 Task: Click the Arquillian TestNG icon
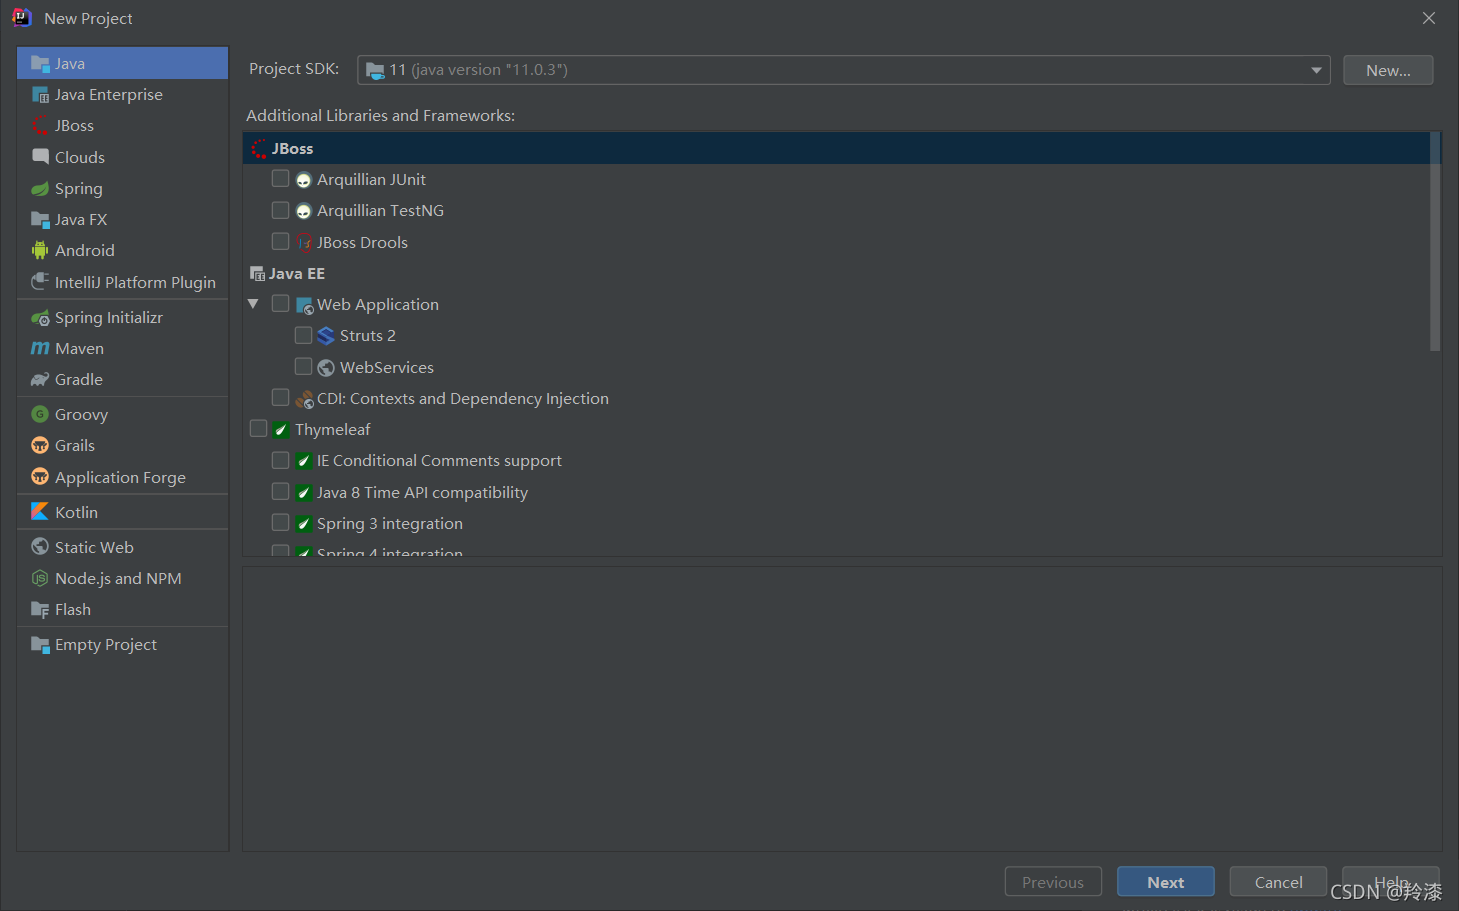click(x=304, y=211)
